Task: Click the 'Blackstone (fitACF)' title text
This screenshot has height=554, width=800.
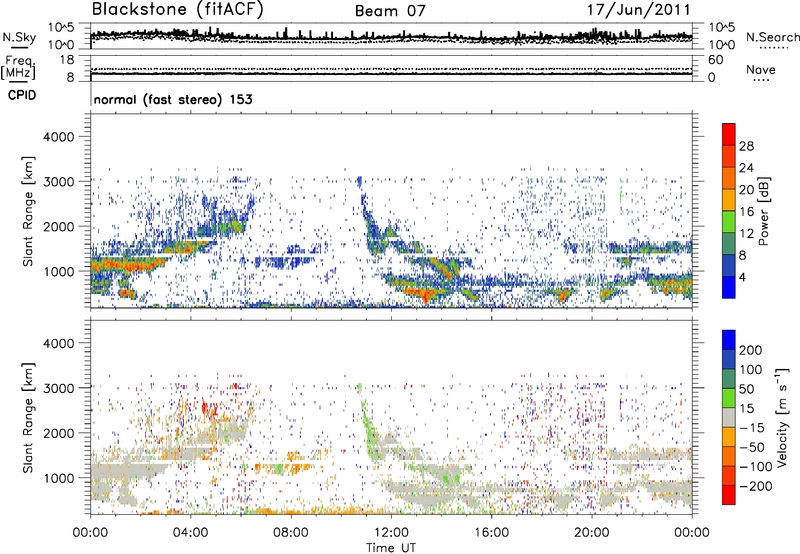Action: tap(178, 10)
